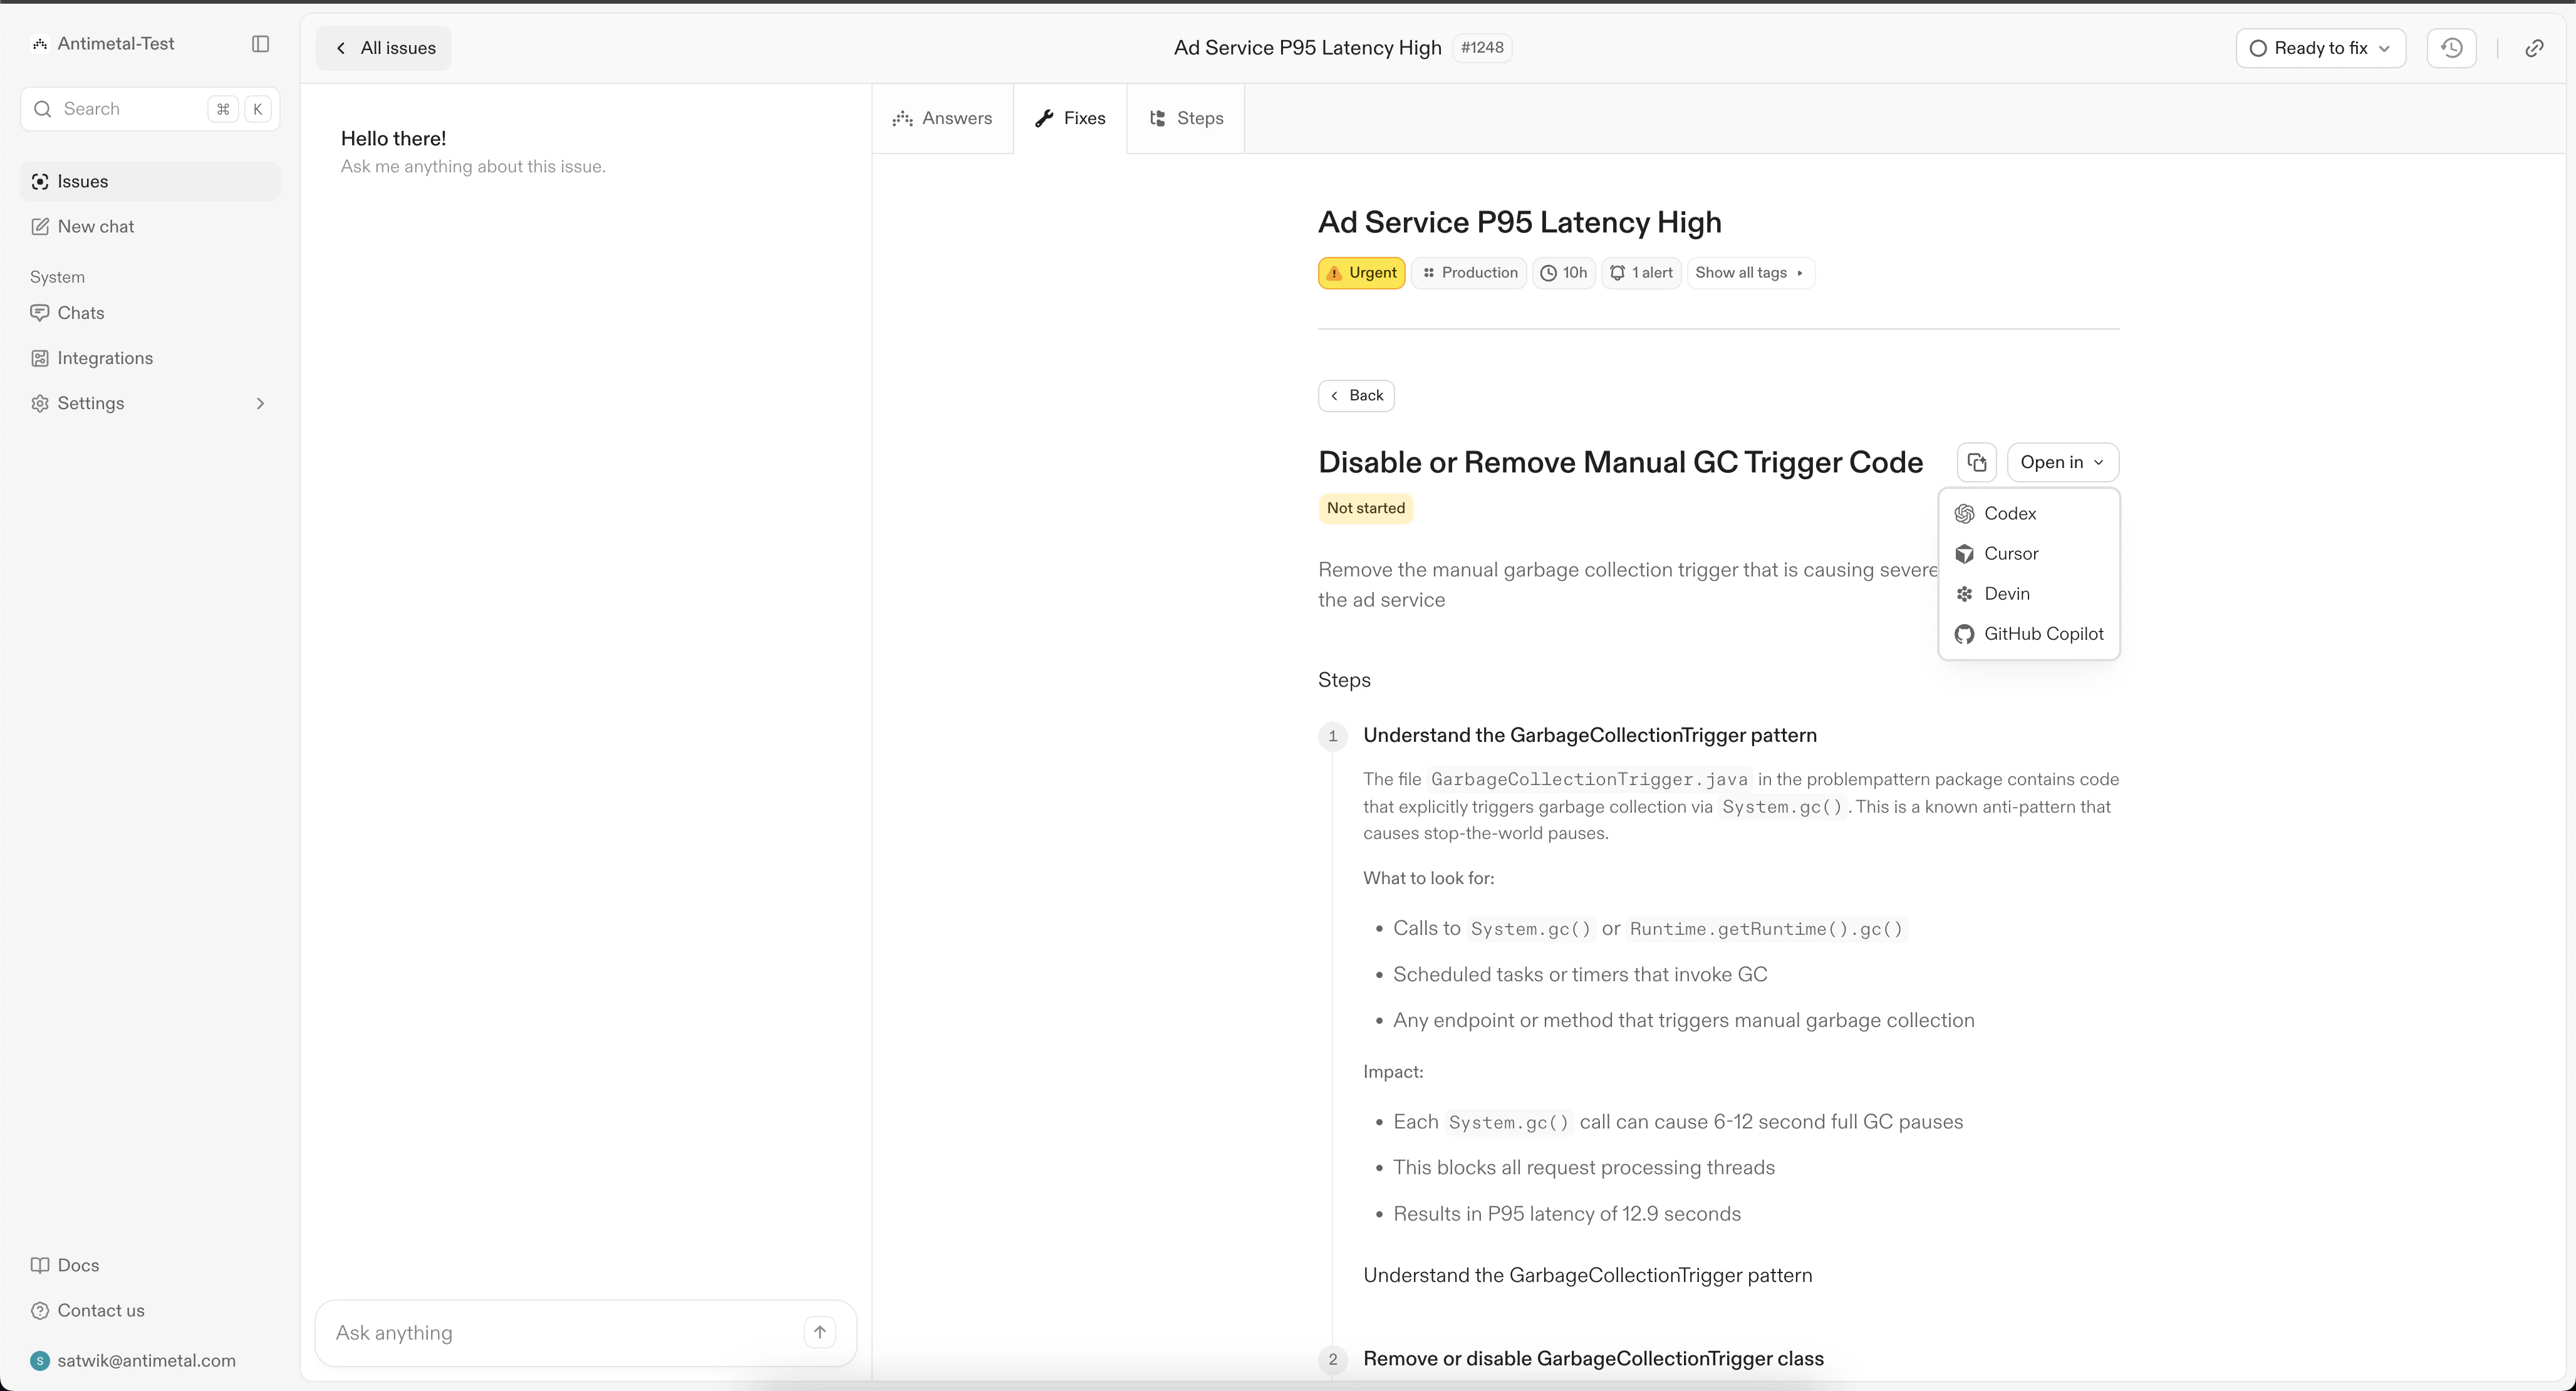Send message with arrow-up icon
Viewport: 2576px width, 1391px height.
[x=819, y=1332]
